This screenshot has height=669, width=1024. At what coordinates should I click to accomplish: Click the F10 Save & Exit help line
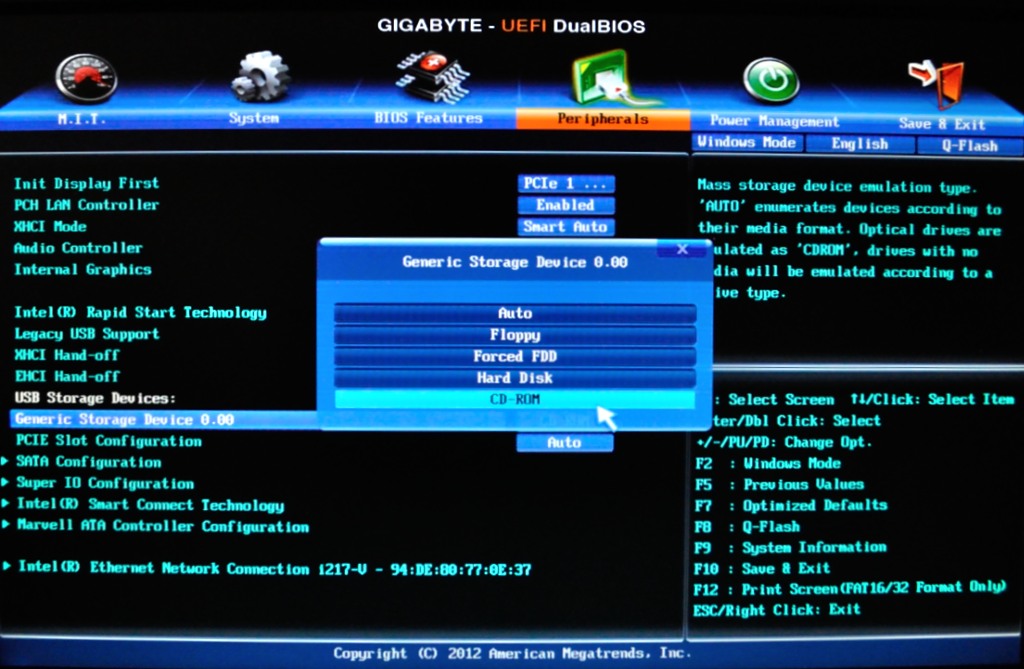click(762, 568)
